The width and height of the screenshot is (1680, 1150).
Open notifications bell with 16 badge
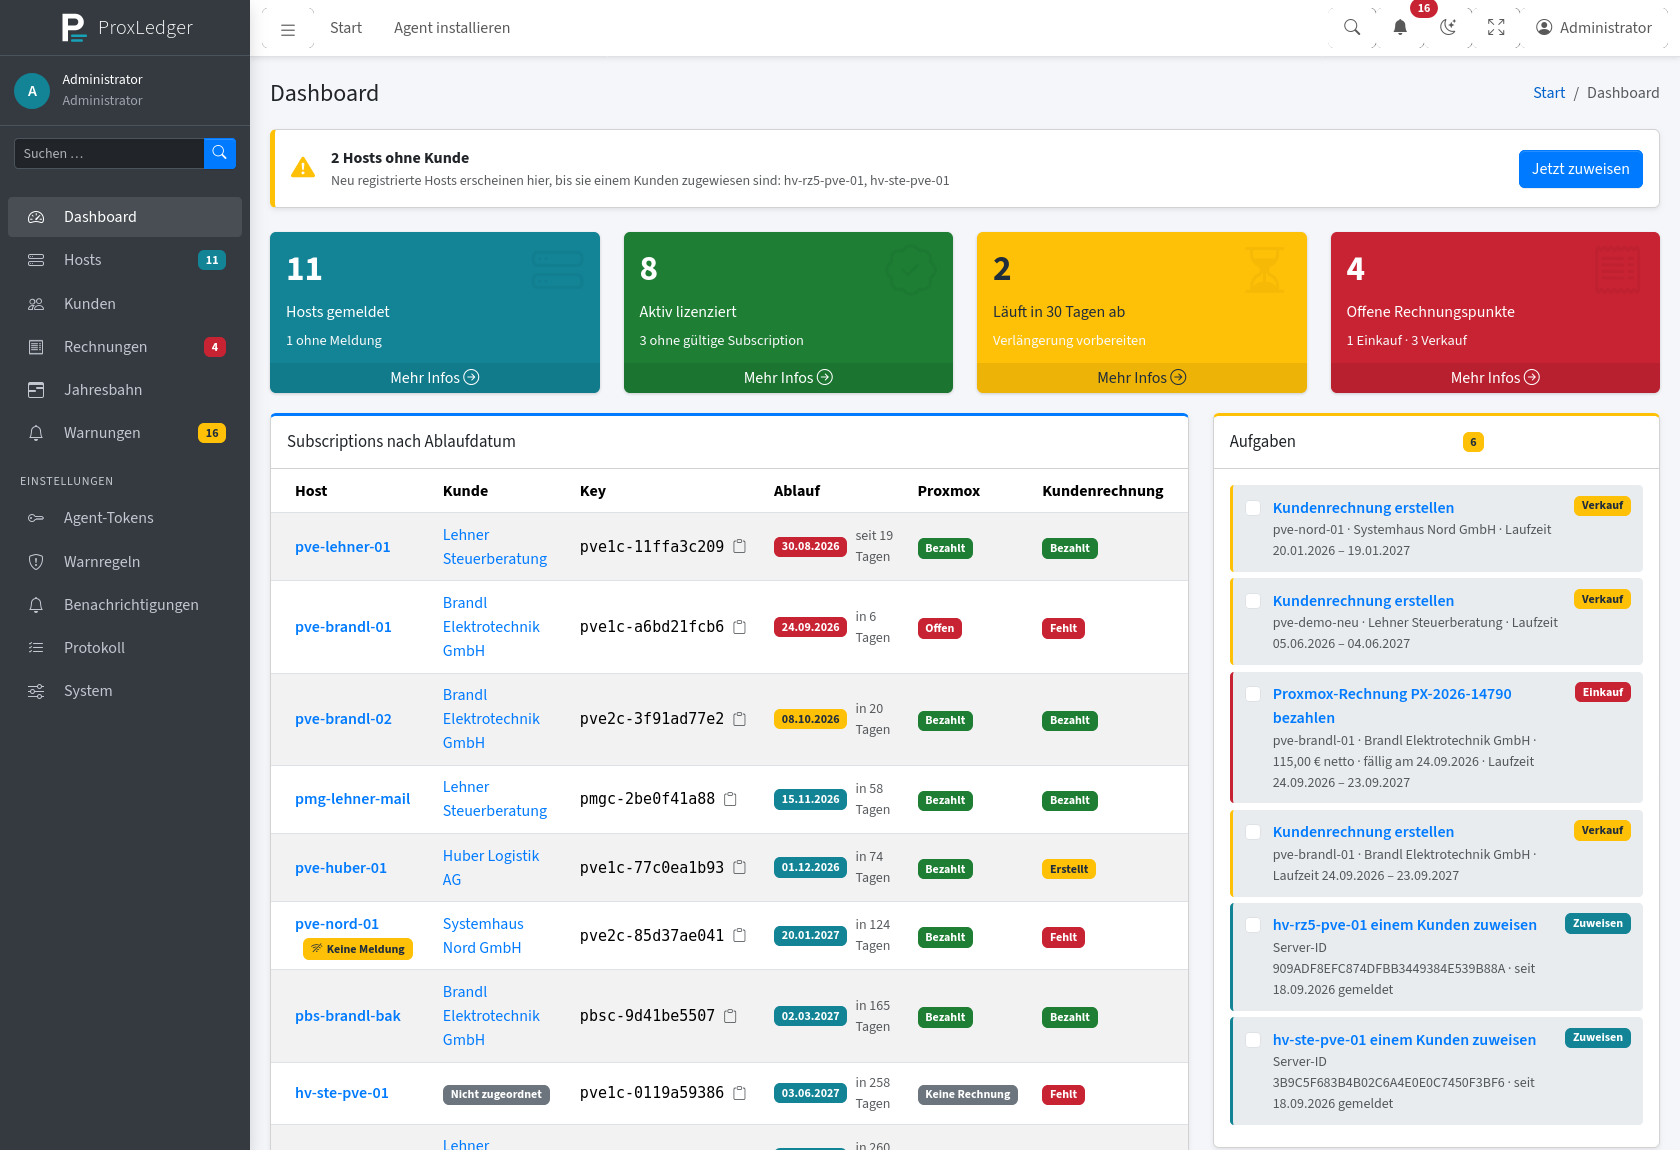pos(1400,28)
